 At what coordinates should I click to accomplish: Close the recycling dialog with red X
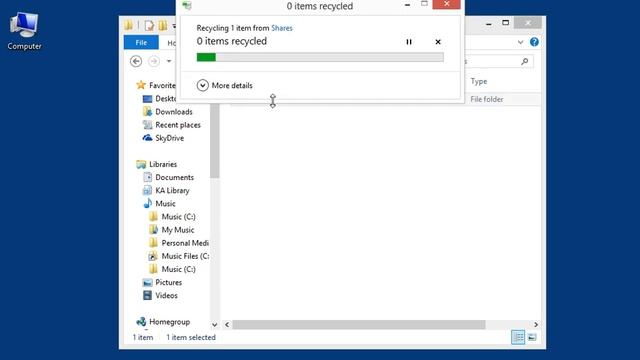(447, 4)
